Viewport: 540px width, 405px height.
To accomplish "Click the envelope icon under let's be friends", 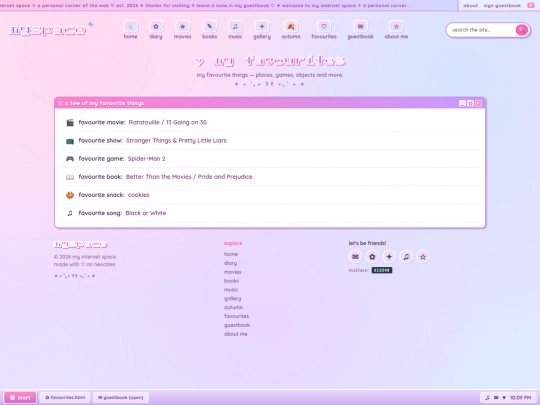I will pos(355,257).
